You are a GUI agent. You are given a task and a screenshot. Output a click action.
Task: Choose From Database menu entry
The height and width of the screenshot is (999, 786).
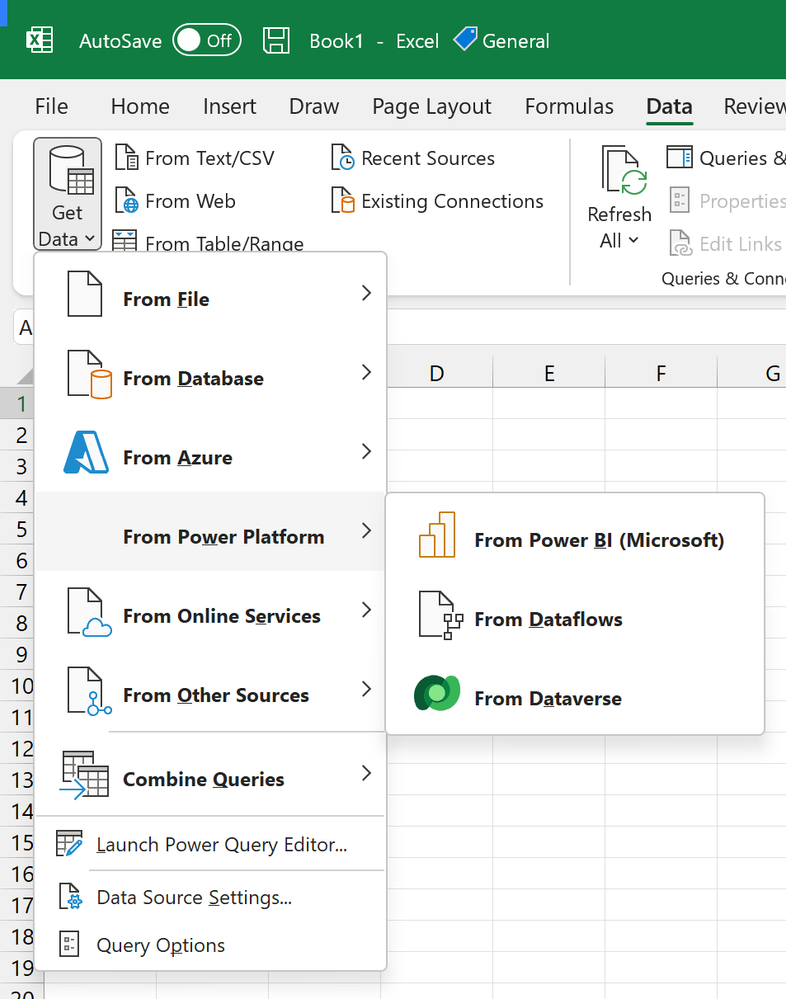click(x=211, y=373)
